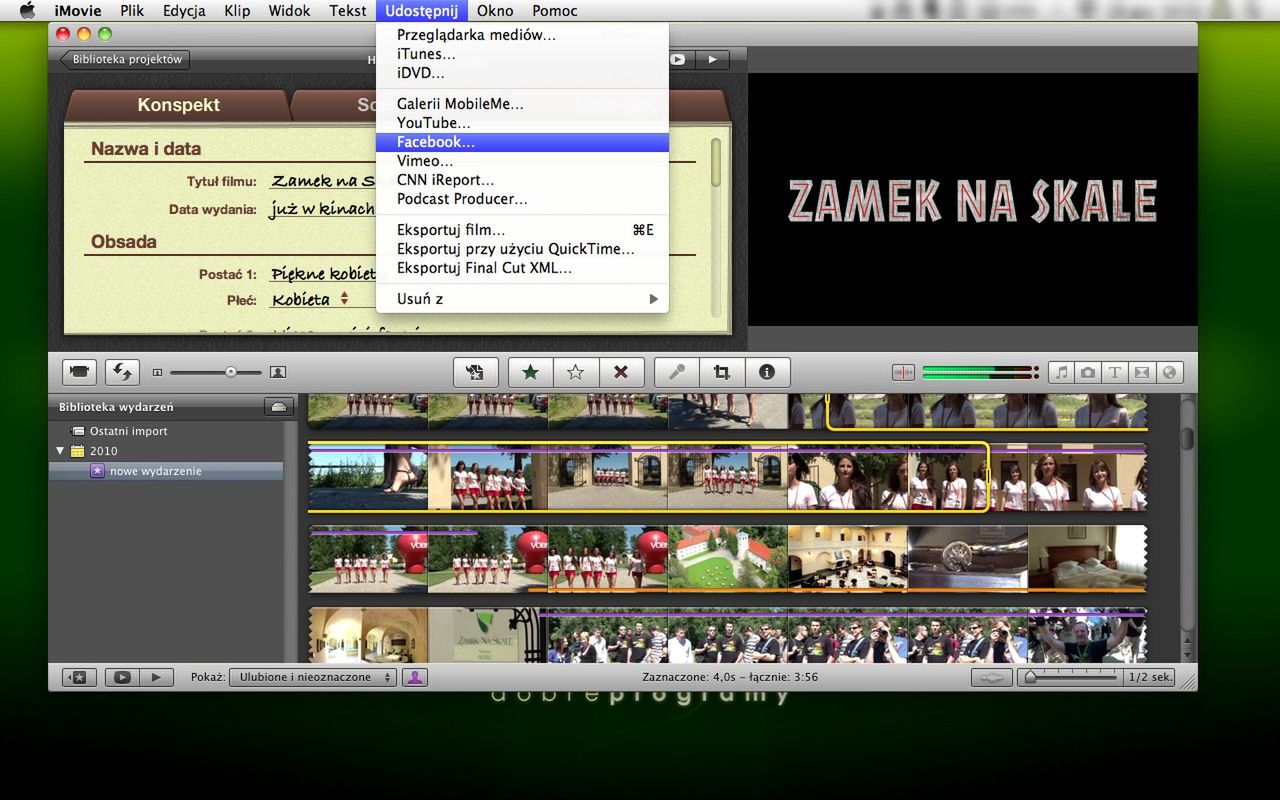
Task: Open the voiceover microphone tool
Action: pos(677,372)
